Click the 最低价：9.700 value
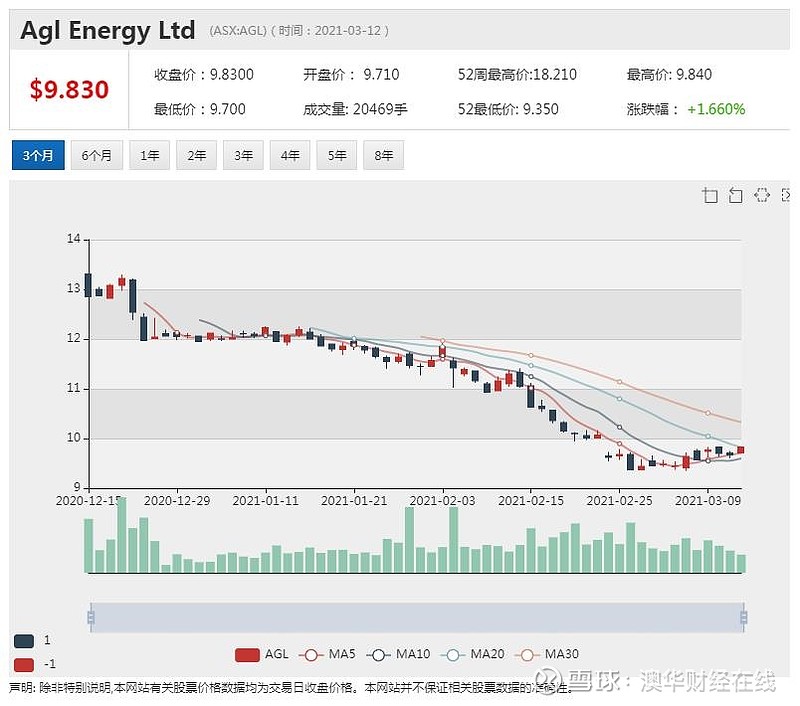The width and height of the screenshot is (800, 706). coord(199,109)
